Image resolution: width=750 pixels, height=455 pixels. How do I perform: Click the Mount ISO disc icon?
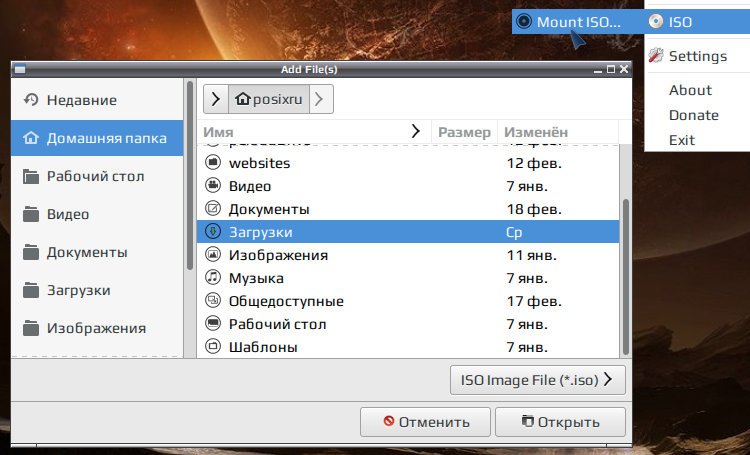tap(524, 22)
